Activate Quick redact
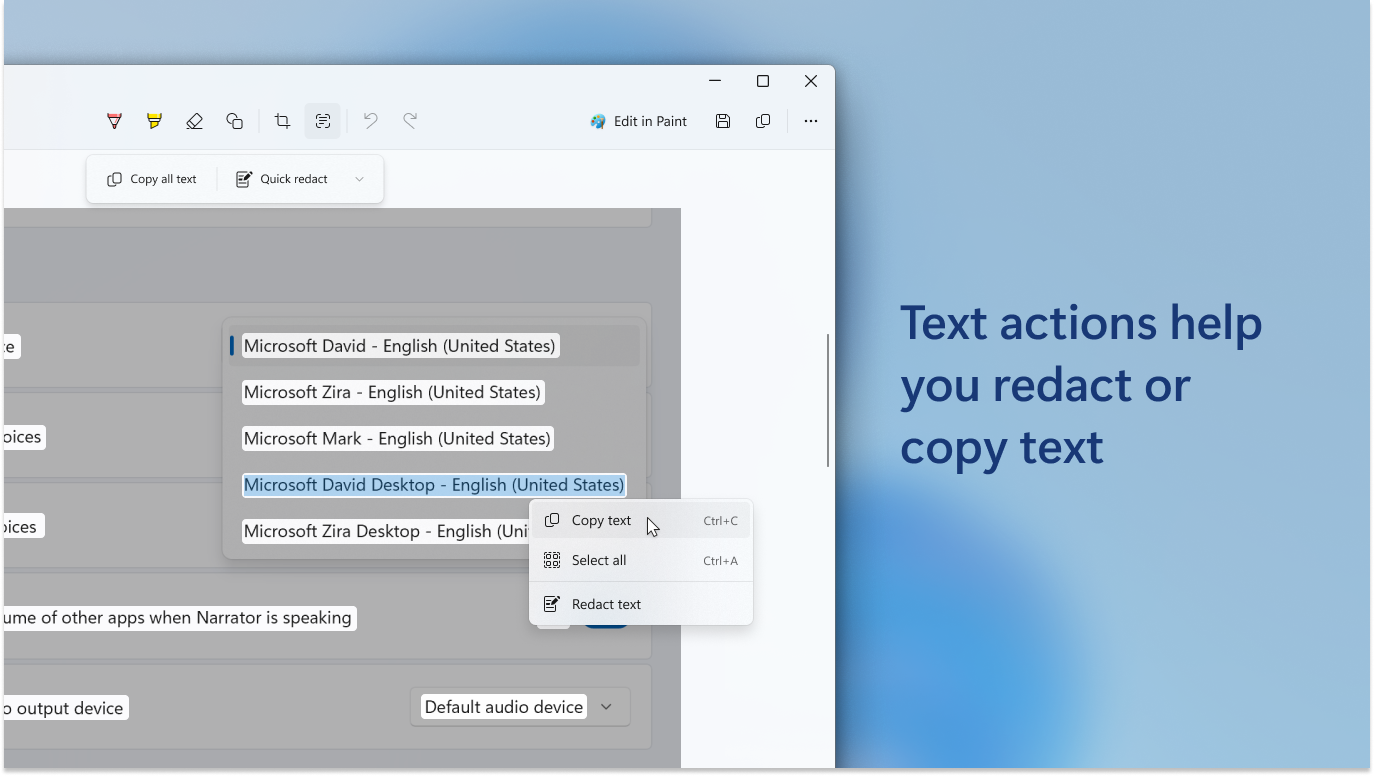This screenshot has height=776, width=1374. [283, 178]
